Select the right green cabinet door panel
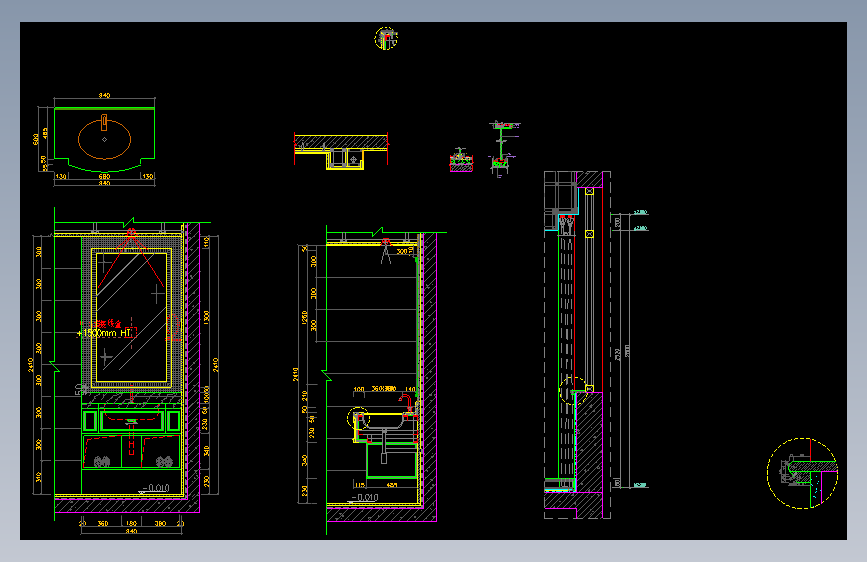Screen dimensions: 867x562 (174, 421)
